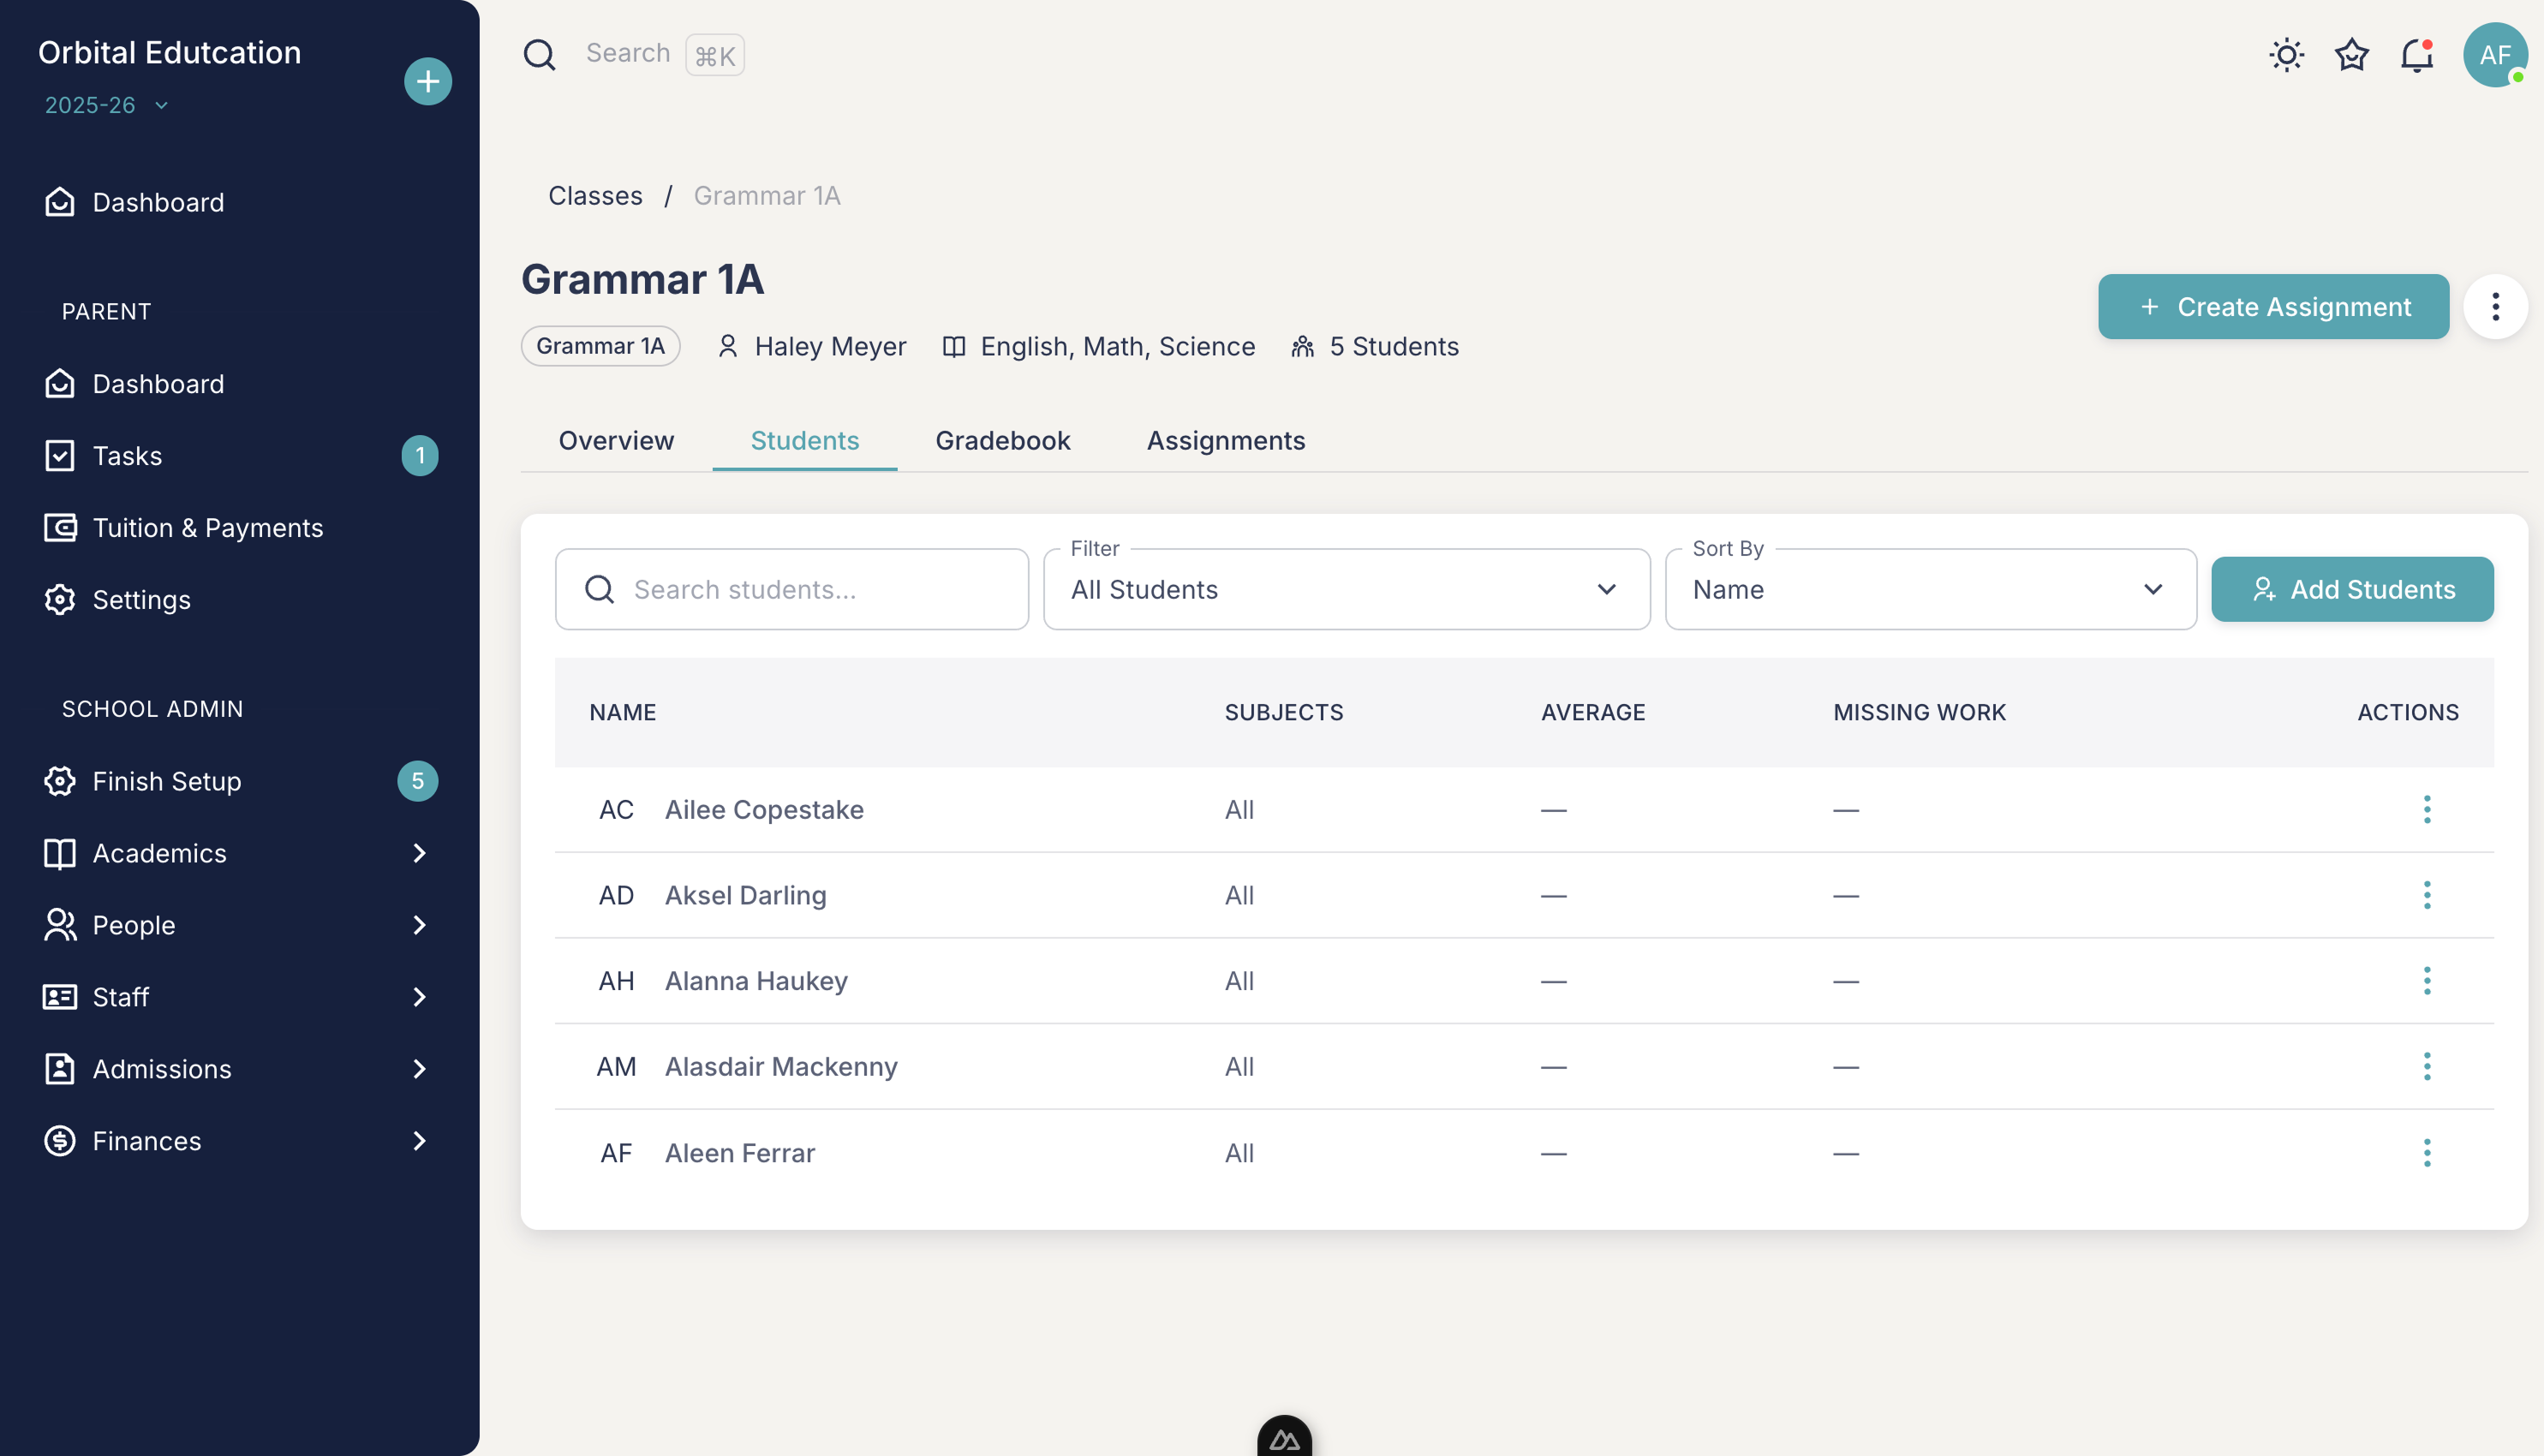Open actions menu for Ailee Copestake
2544x1456 pixels.
[2426, 809]
